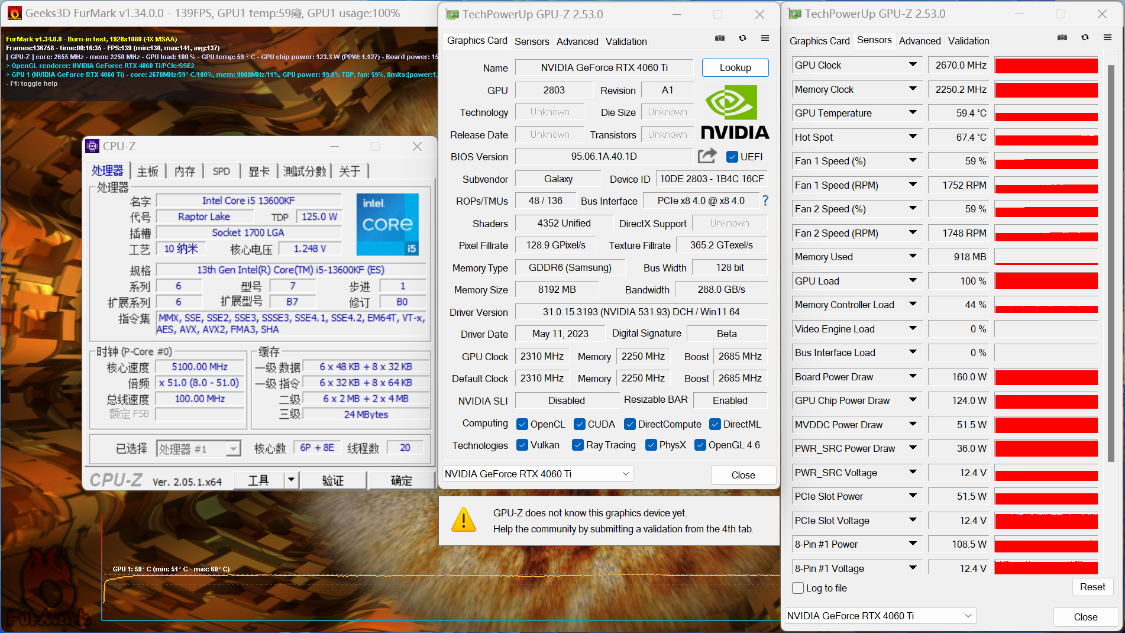Switch to Sensors tab in left GPU-Z window
1125x633 pixels.
coord(532,42)
